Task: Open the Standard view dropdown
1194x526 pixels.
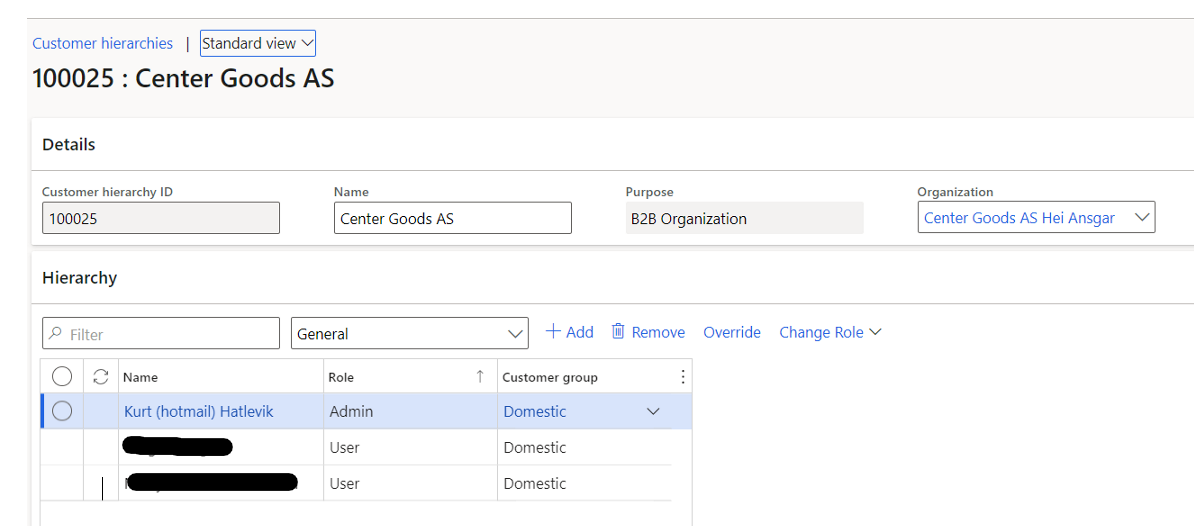Action: coord(258,44)
